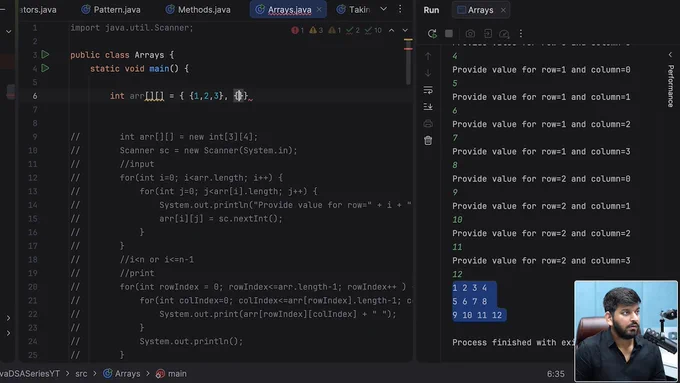Click 'static void main()' line
The image size is (680, 383).
click(x=139, y=69)
